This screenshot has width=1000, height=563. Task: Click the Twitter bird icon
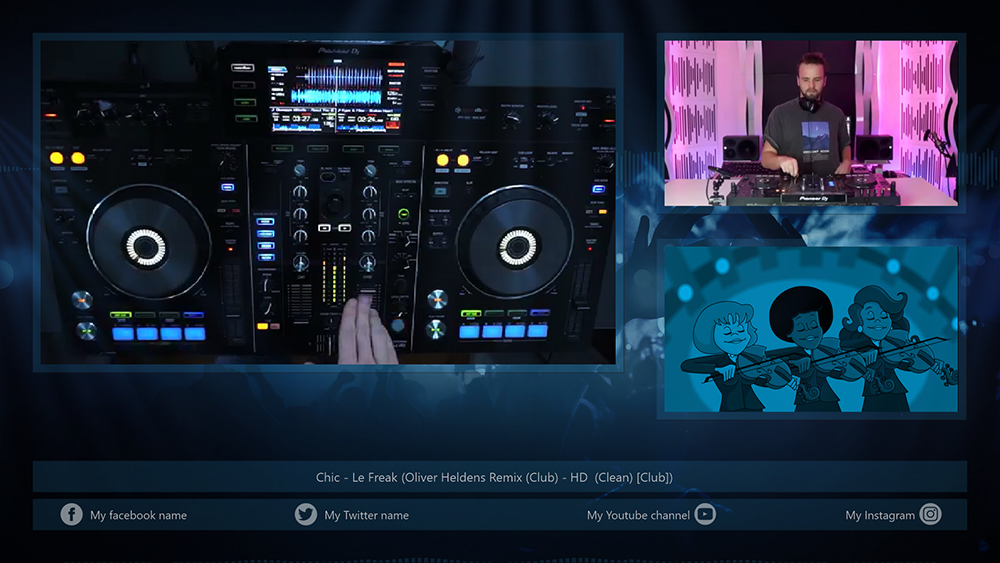point(305,515)
